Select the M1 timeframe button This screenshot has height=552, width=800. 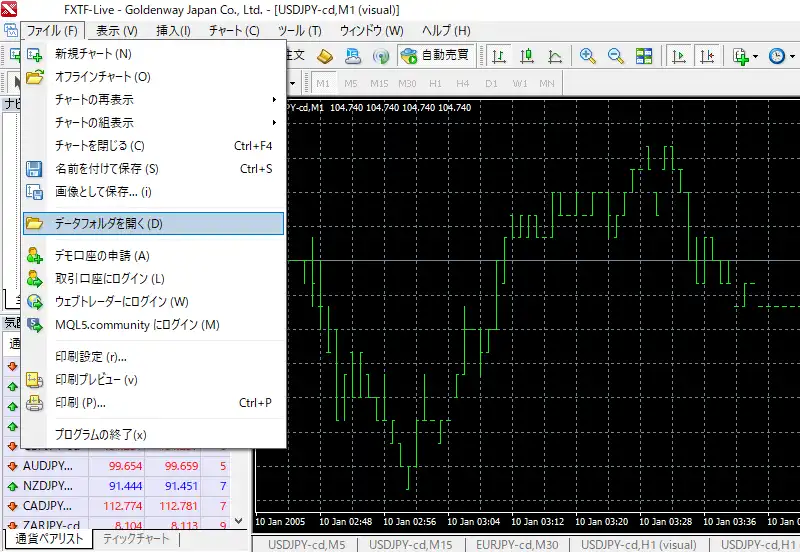pyautogui.click(x=323, y=83)
